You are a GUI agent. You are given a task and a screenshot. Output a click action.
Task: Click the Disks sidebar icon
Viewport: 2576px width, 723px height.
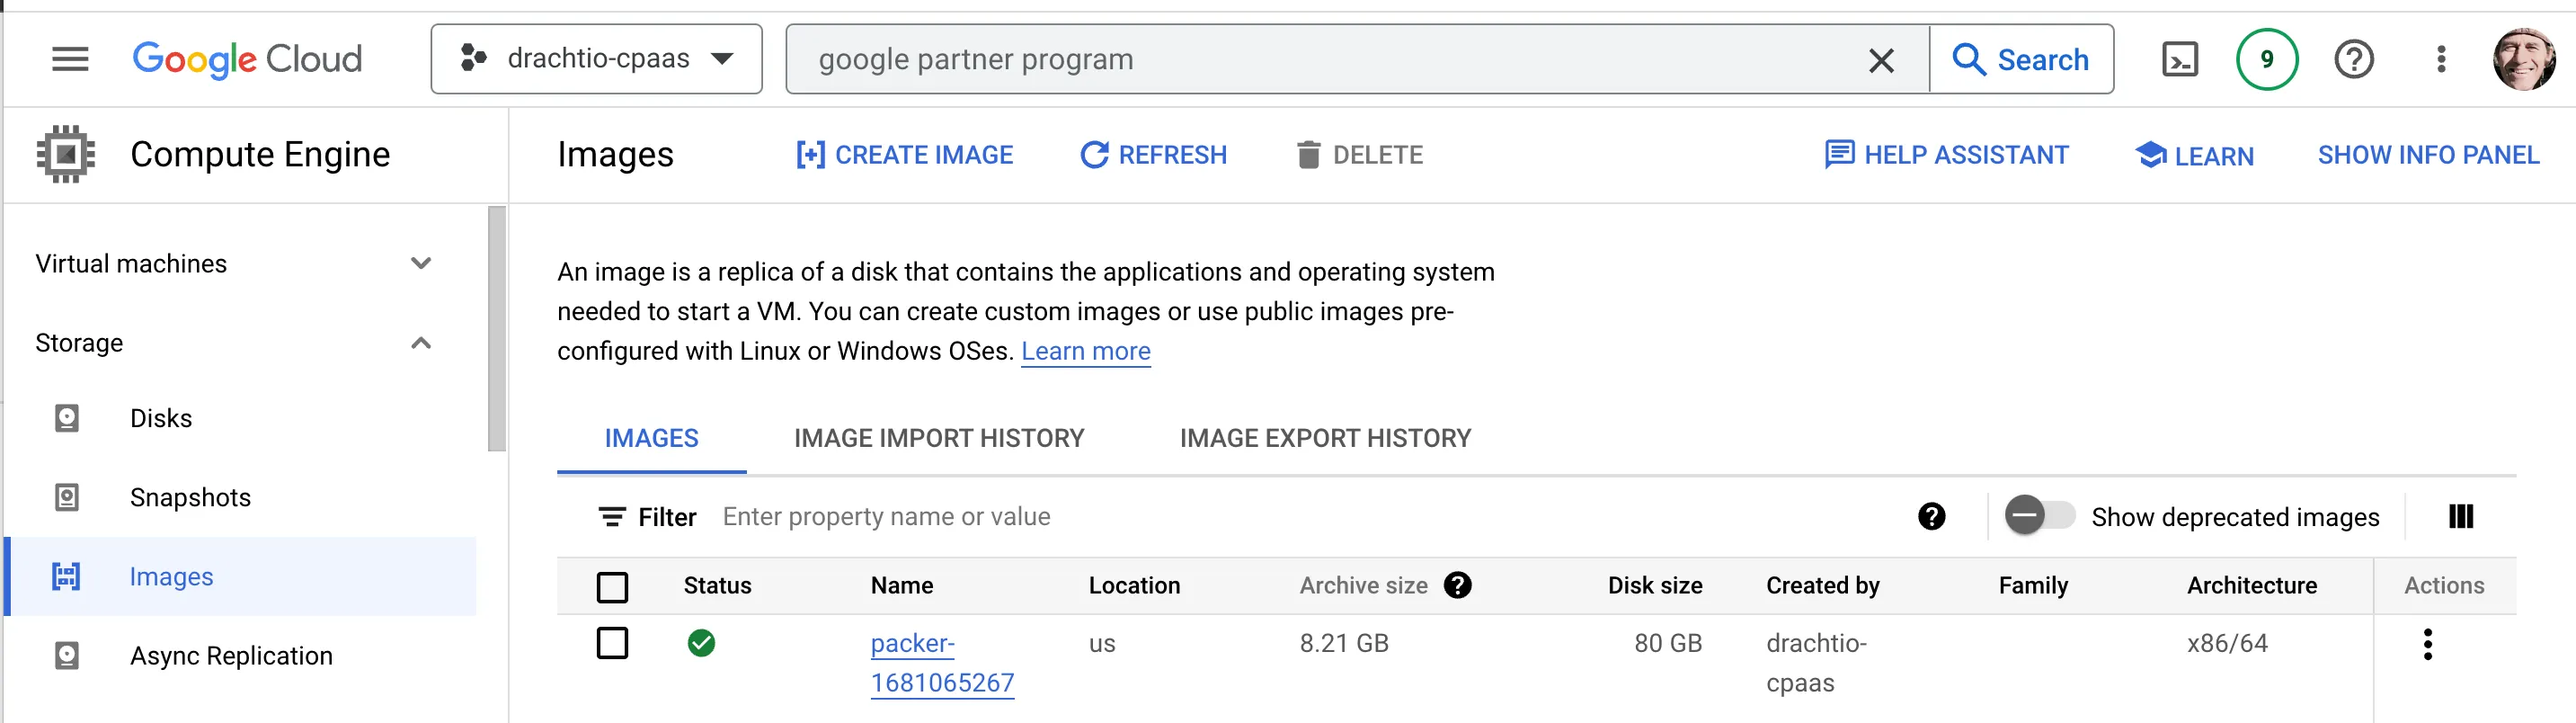click(66, 418)
